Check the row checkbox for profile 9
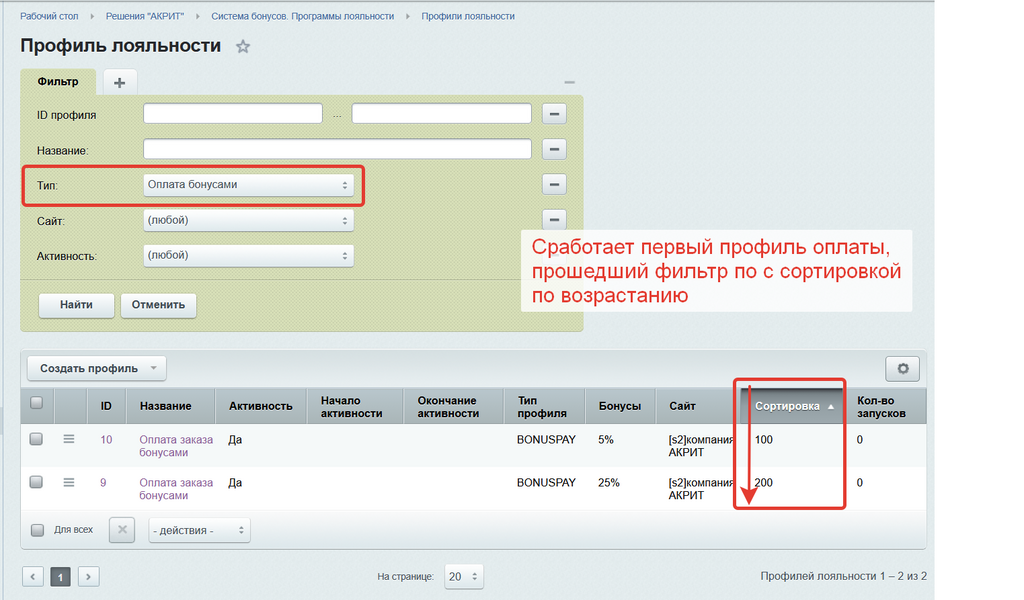 [36, 482]
